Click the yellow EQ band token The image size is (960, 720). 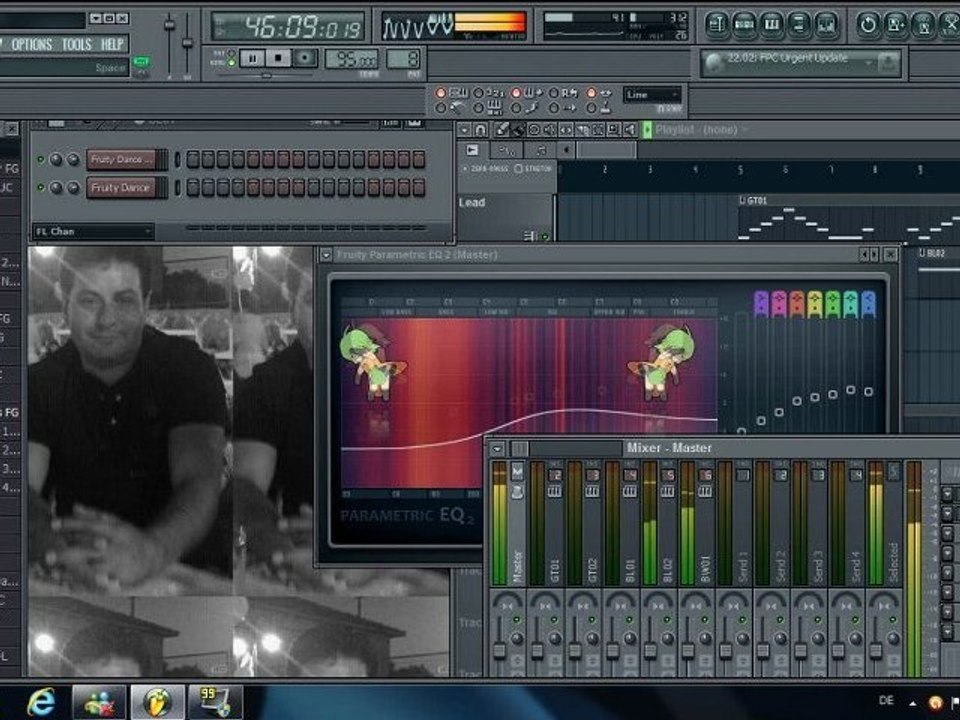[815, 304]
